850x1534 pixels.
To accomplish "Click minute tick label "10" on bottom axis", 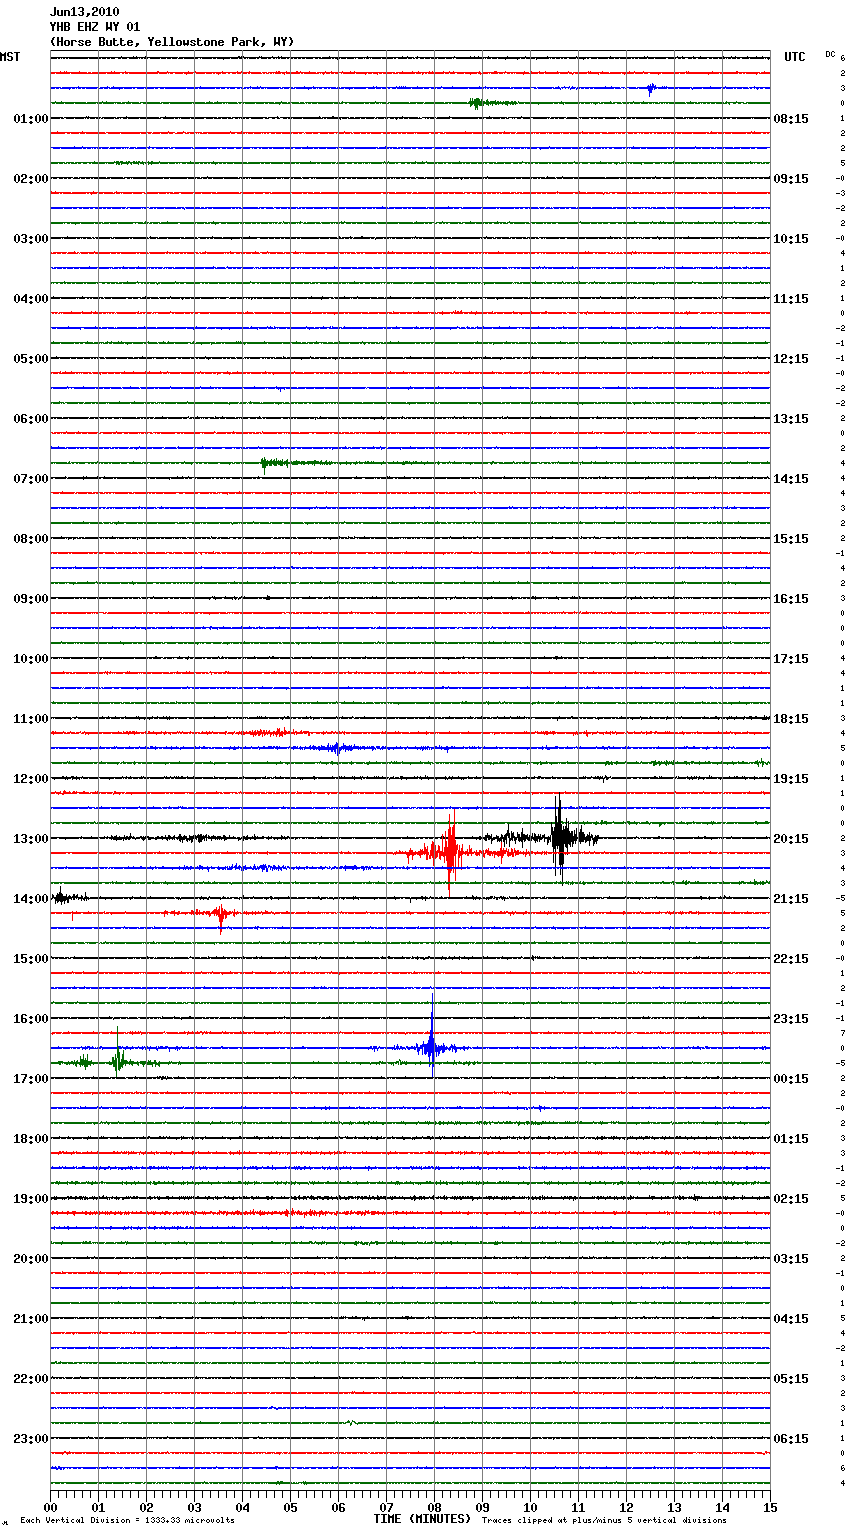I will tap(530, 1507).
